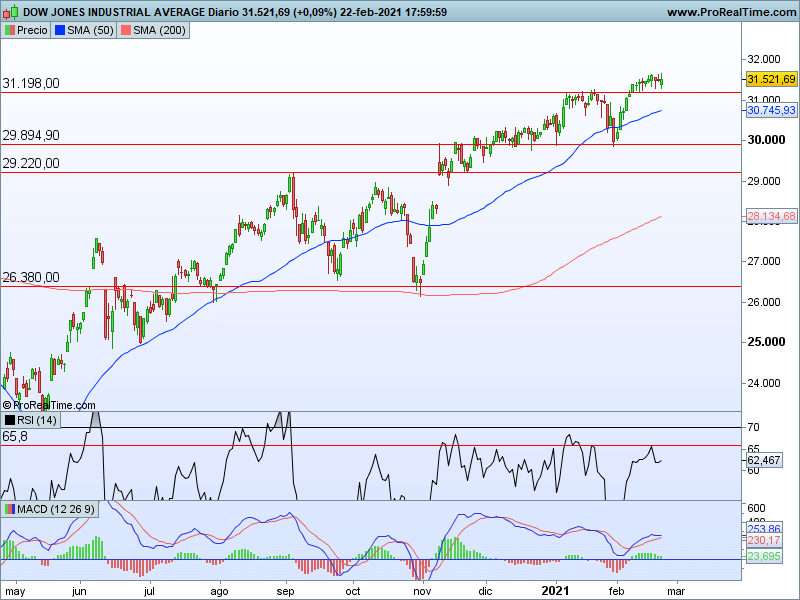Viewport: 800px width, 600px height.
Task: Click the sep label on time axis
Action: point(286,592)
